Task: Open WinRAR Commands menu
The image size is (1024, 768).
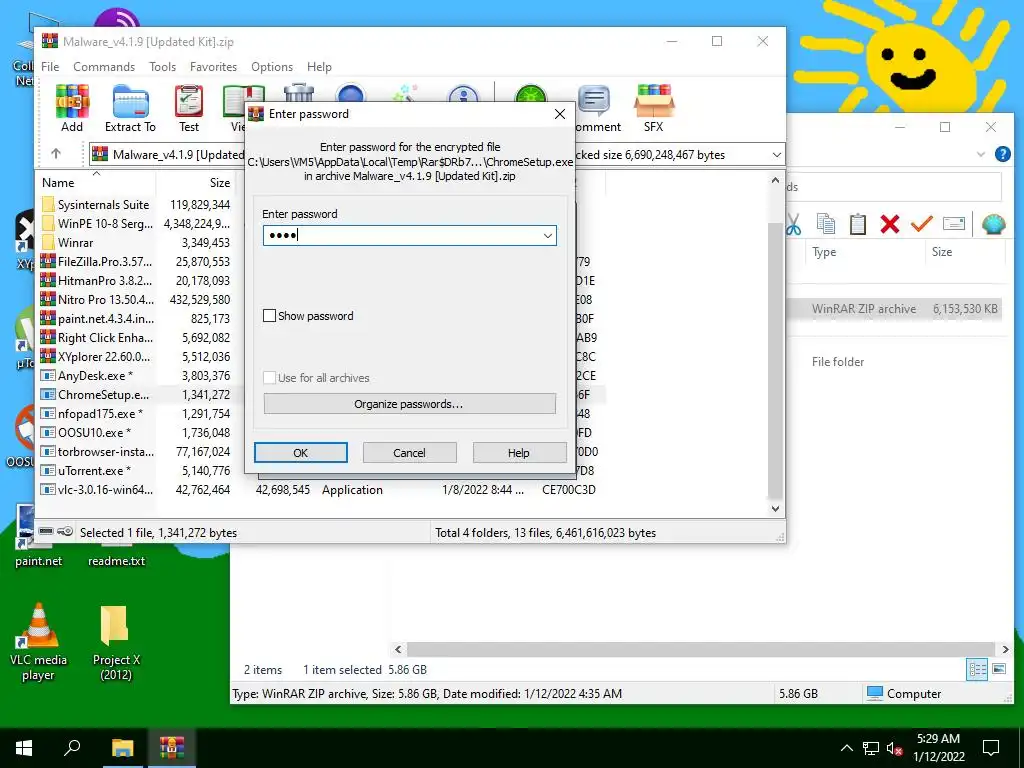Action: tap(104, 67)
